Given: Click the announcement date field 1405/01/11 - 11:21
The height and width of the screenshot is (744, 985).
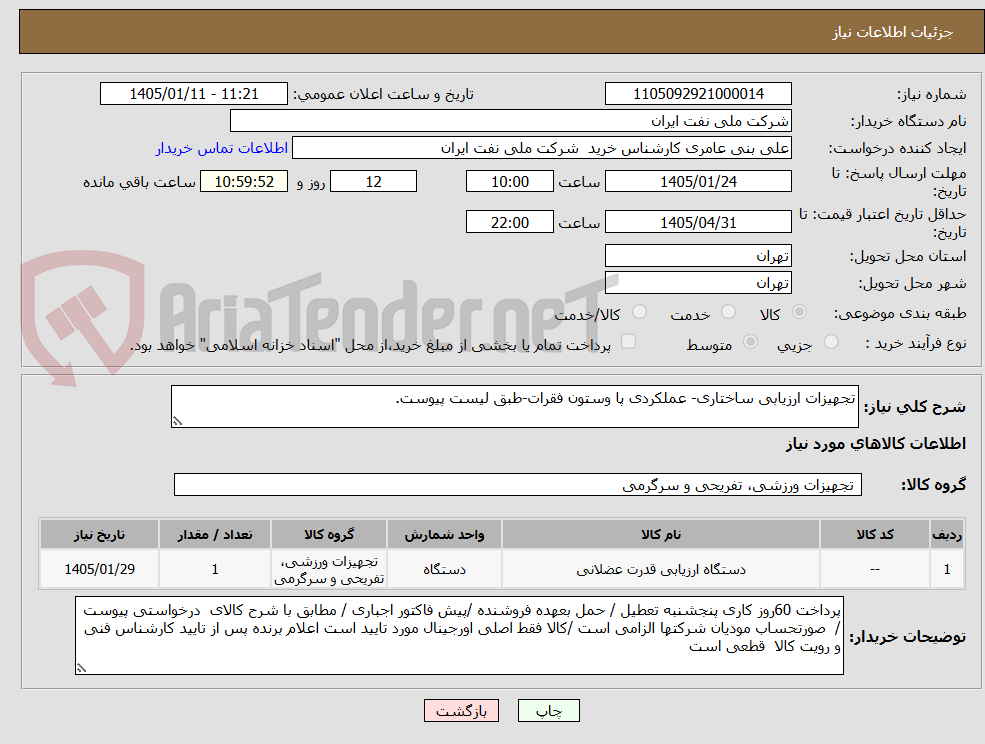Looking at the screenshot, I should click(x=193, y=94).
